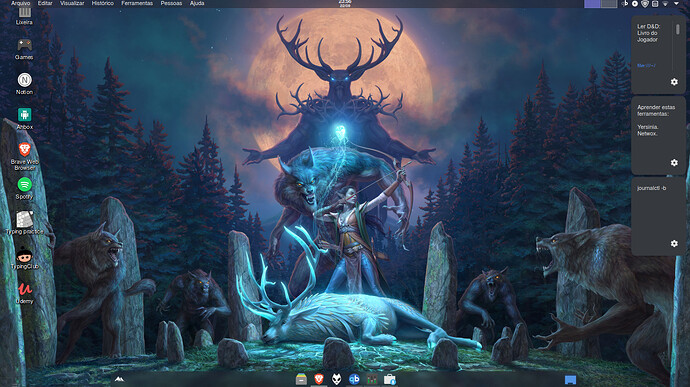Launch the Games desktop shortcut
This screenshot has height=387, width=690.
pos(24,49)
